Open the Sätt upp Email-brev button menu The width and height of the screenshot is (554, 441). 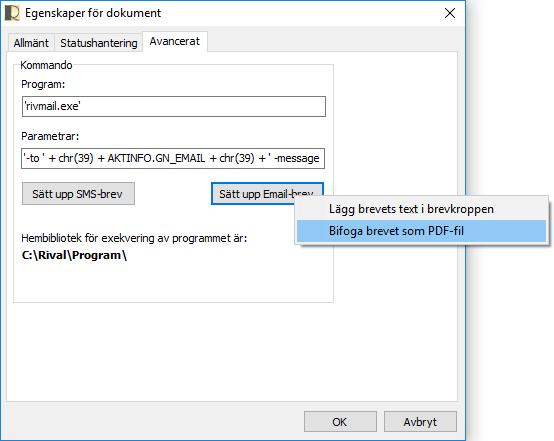pyautogui.click(x=267, y=194)
